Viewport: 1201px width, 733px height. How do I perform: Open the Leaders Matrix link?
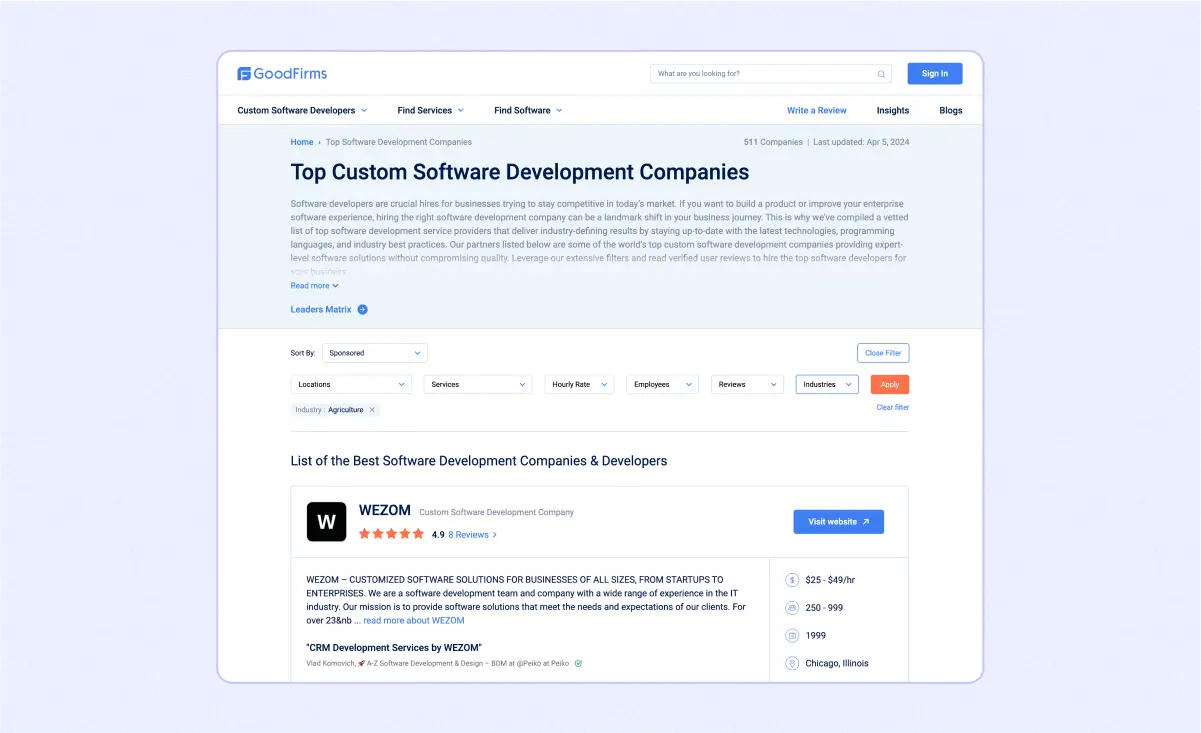[321, 310]
